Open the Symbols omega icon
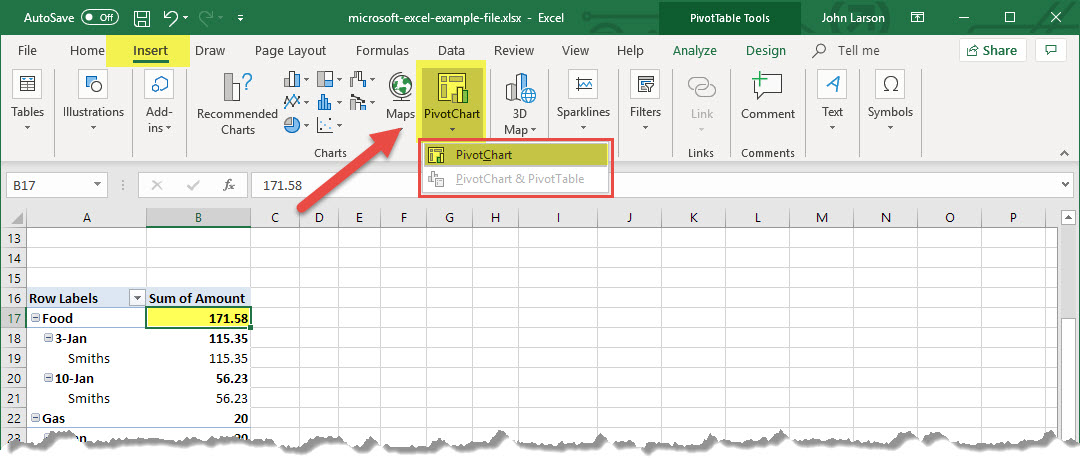Screen dimensions: 1080x458 [889, 85]
